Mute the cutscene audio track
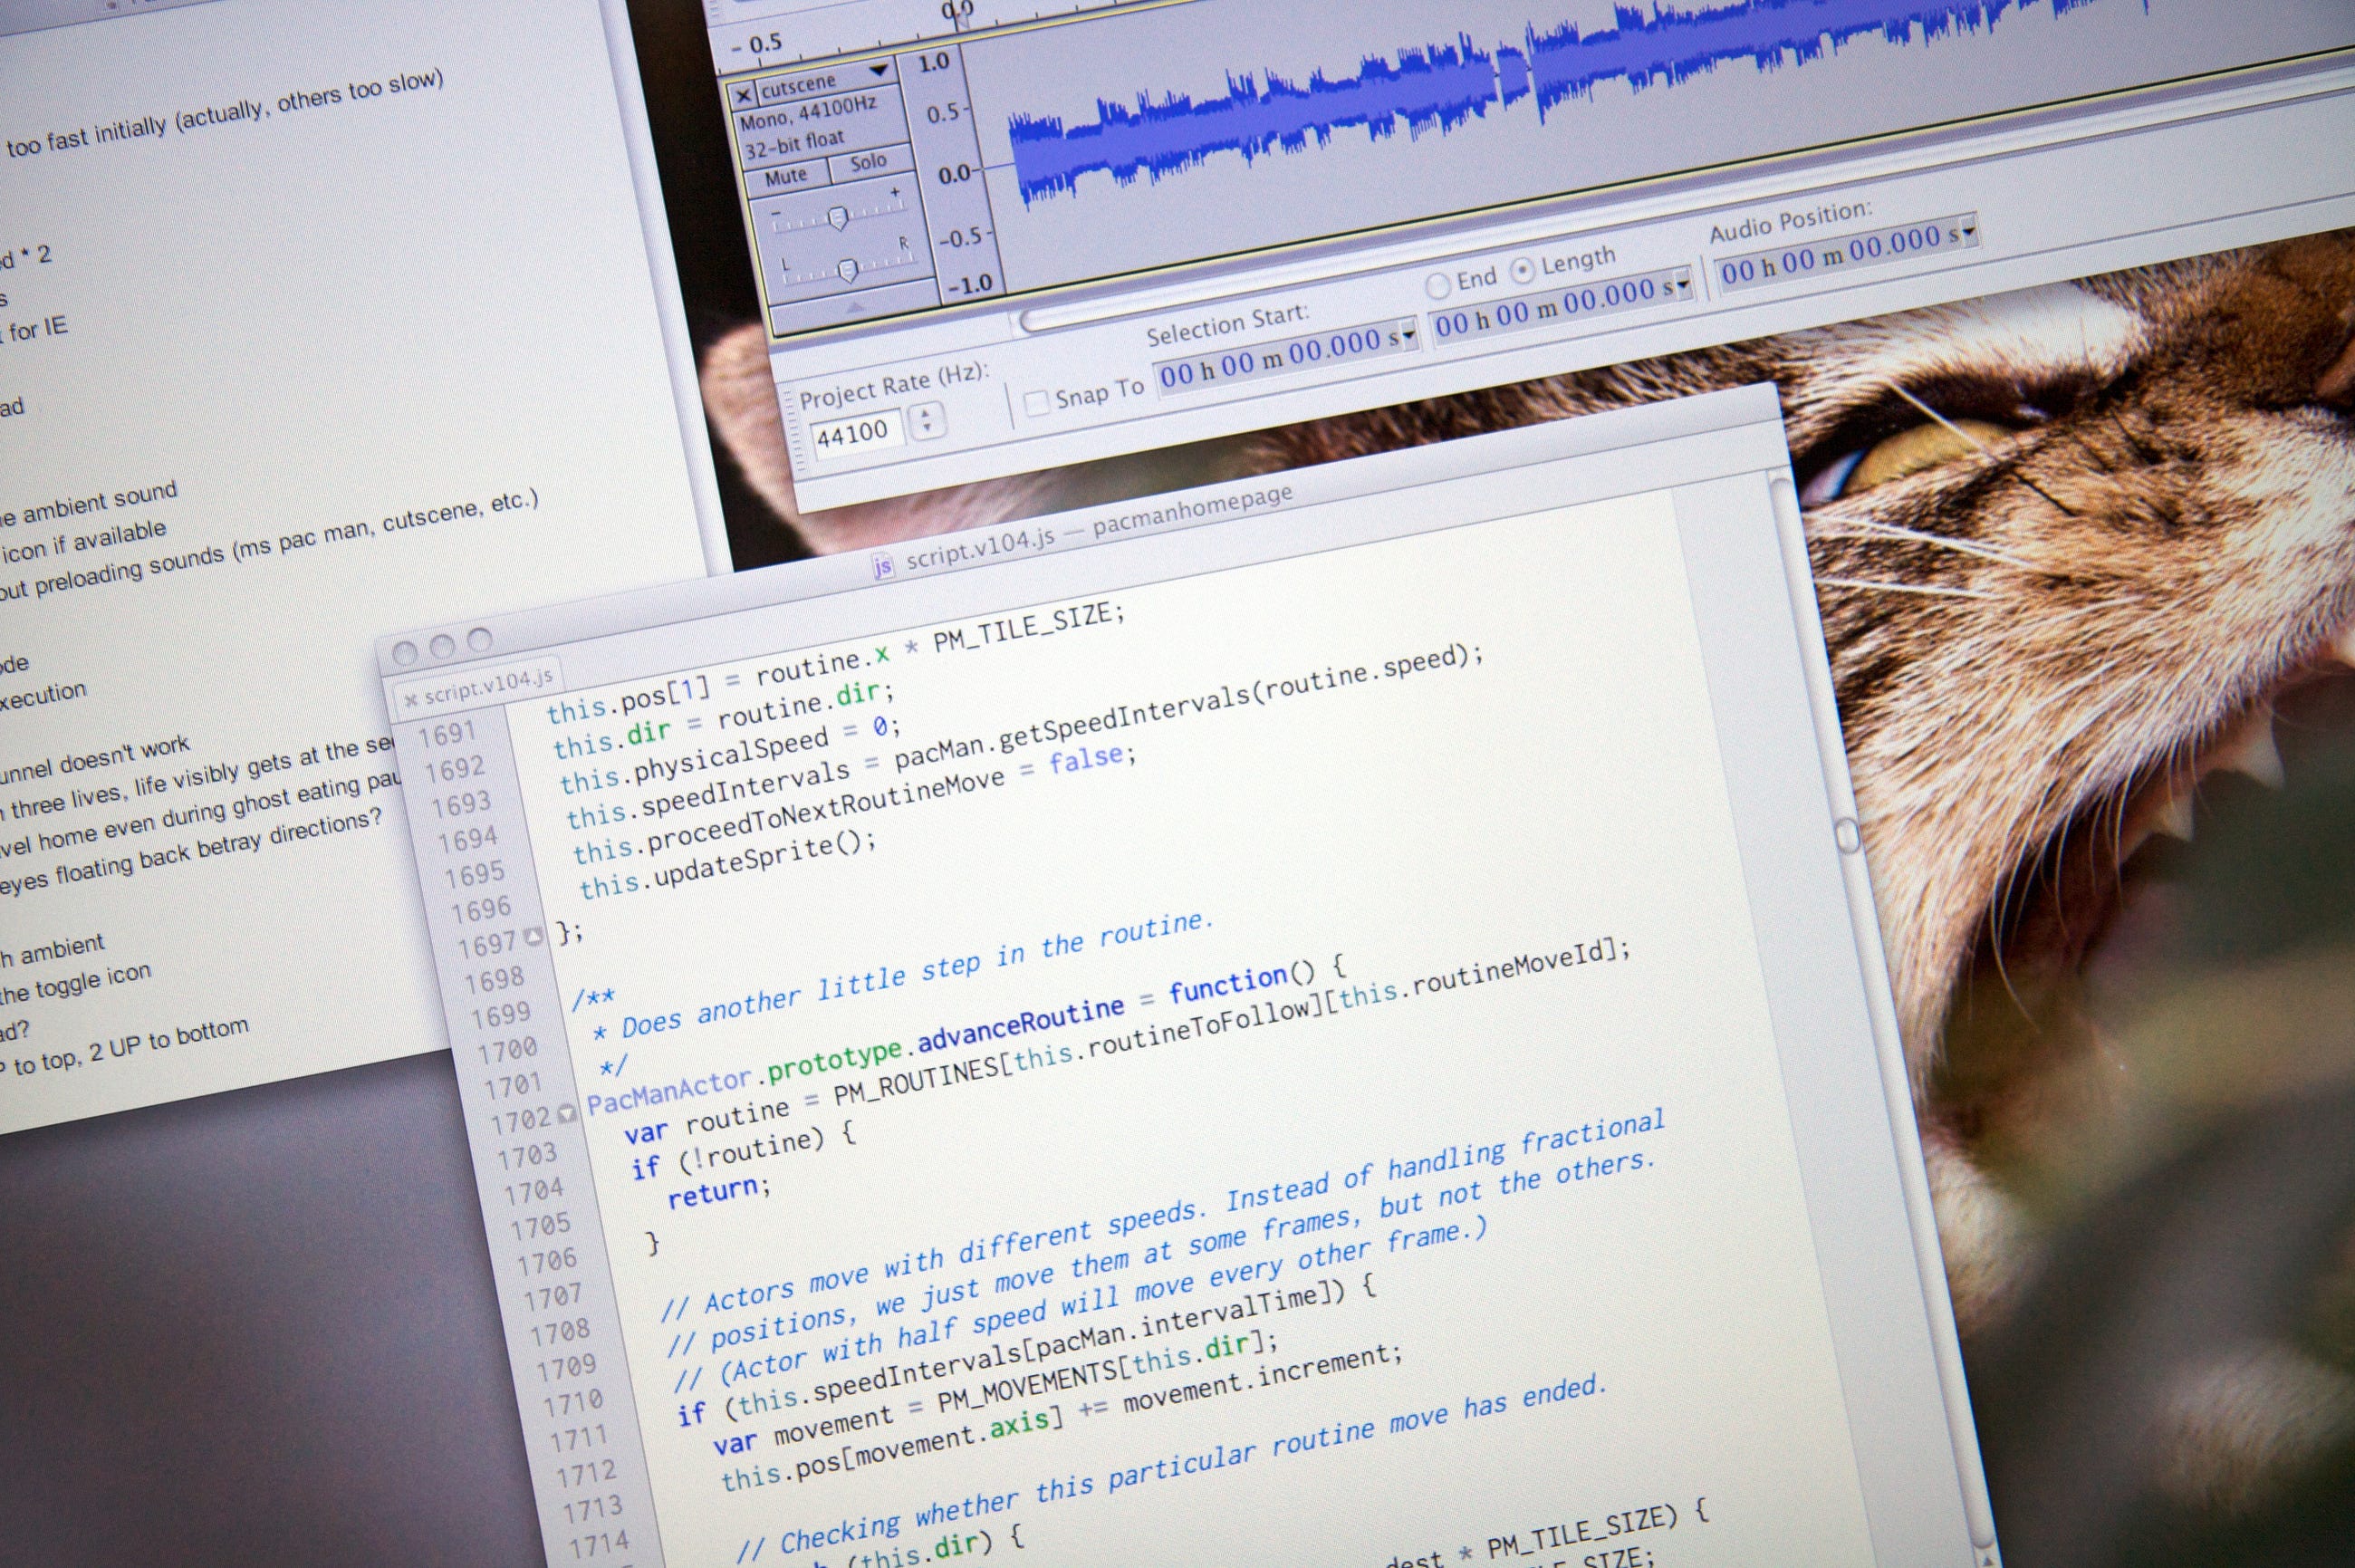2355x1568 pixels. tap(786, 177)
